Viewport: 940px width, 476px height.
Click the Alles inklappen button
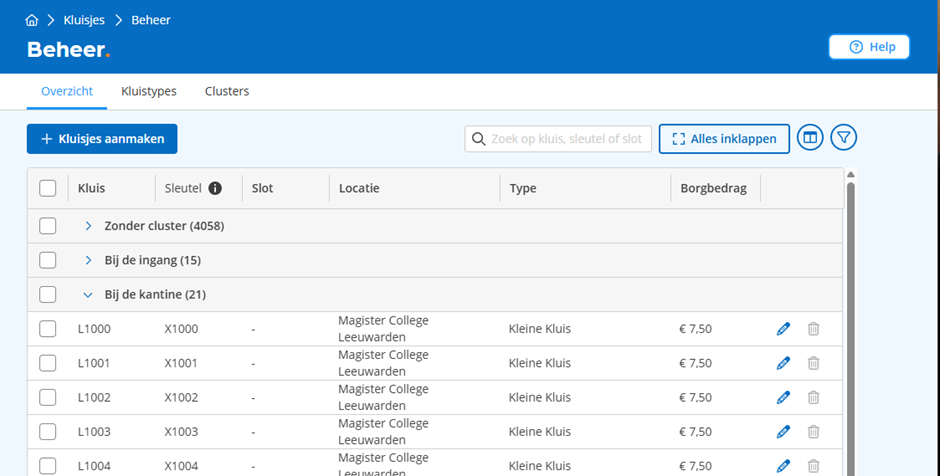pyautogui.click(x=724, y=139)
